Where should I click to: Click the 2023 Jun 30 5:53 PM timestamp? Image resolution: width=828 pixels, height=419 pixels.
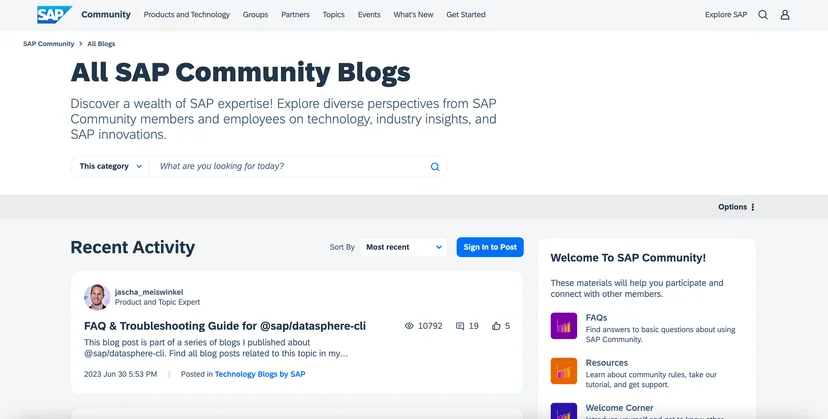coord(120,374)
